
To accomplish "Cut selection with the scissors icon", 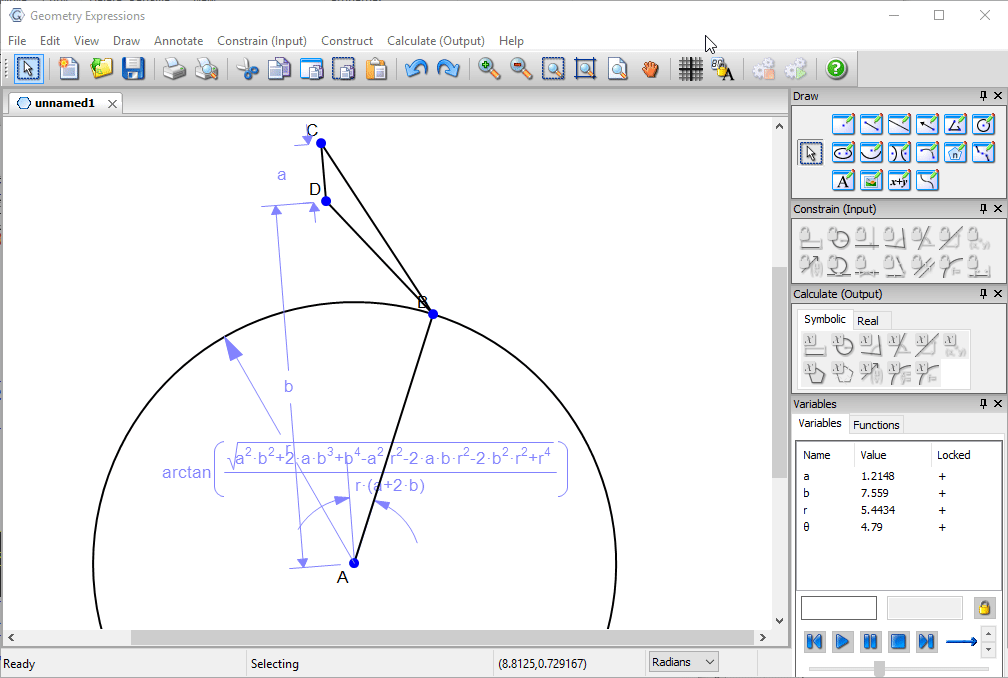I will [x=248, y=69].
